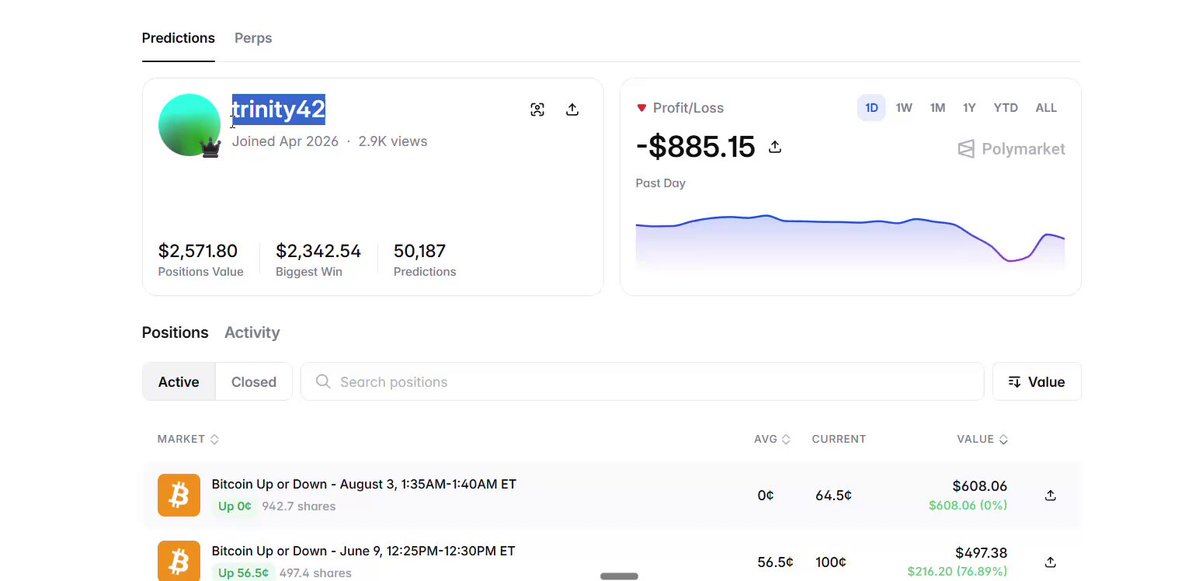
Task: Click the 50,187 Predictions count
Action: click(x=420, y=251)
